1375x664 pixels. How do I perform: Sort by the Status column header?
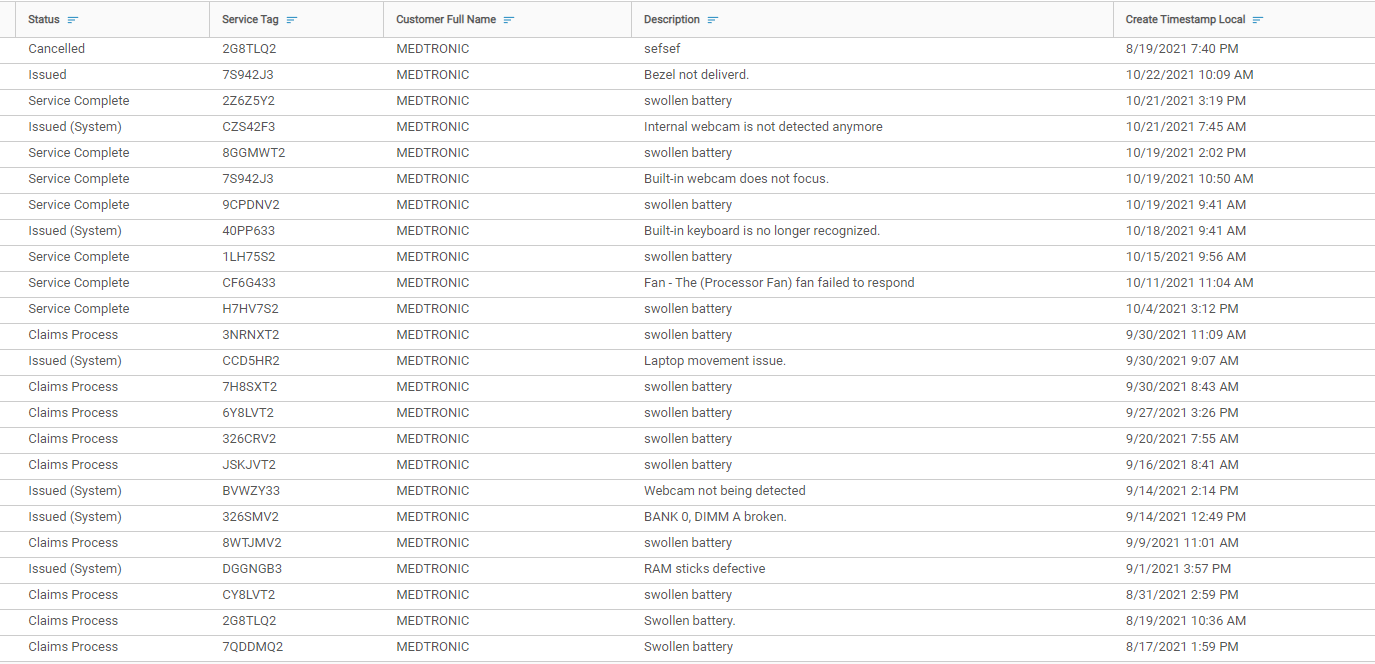pyautogui.click(x=44, y=20)
